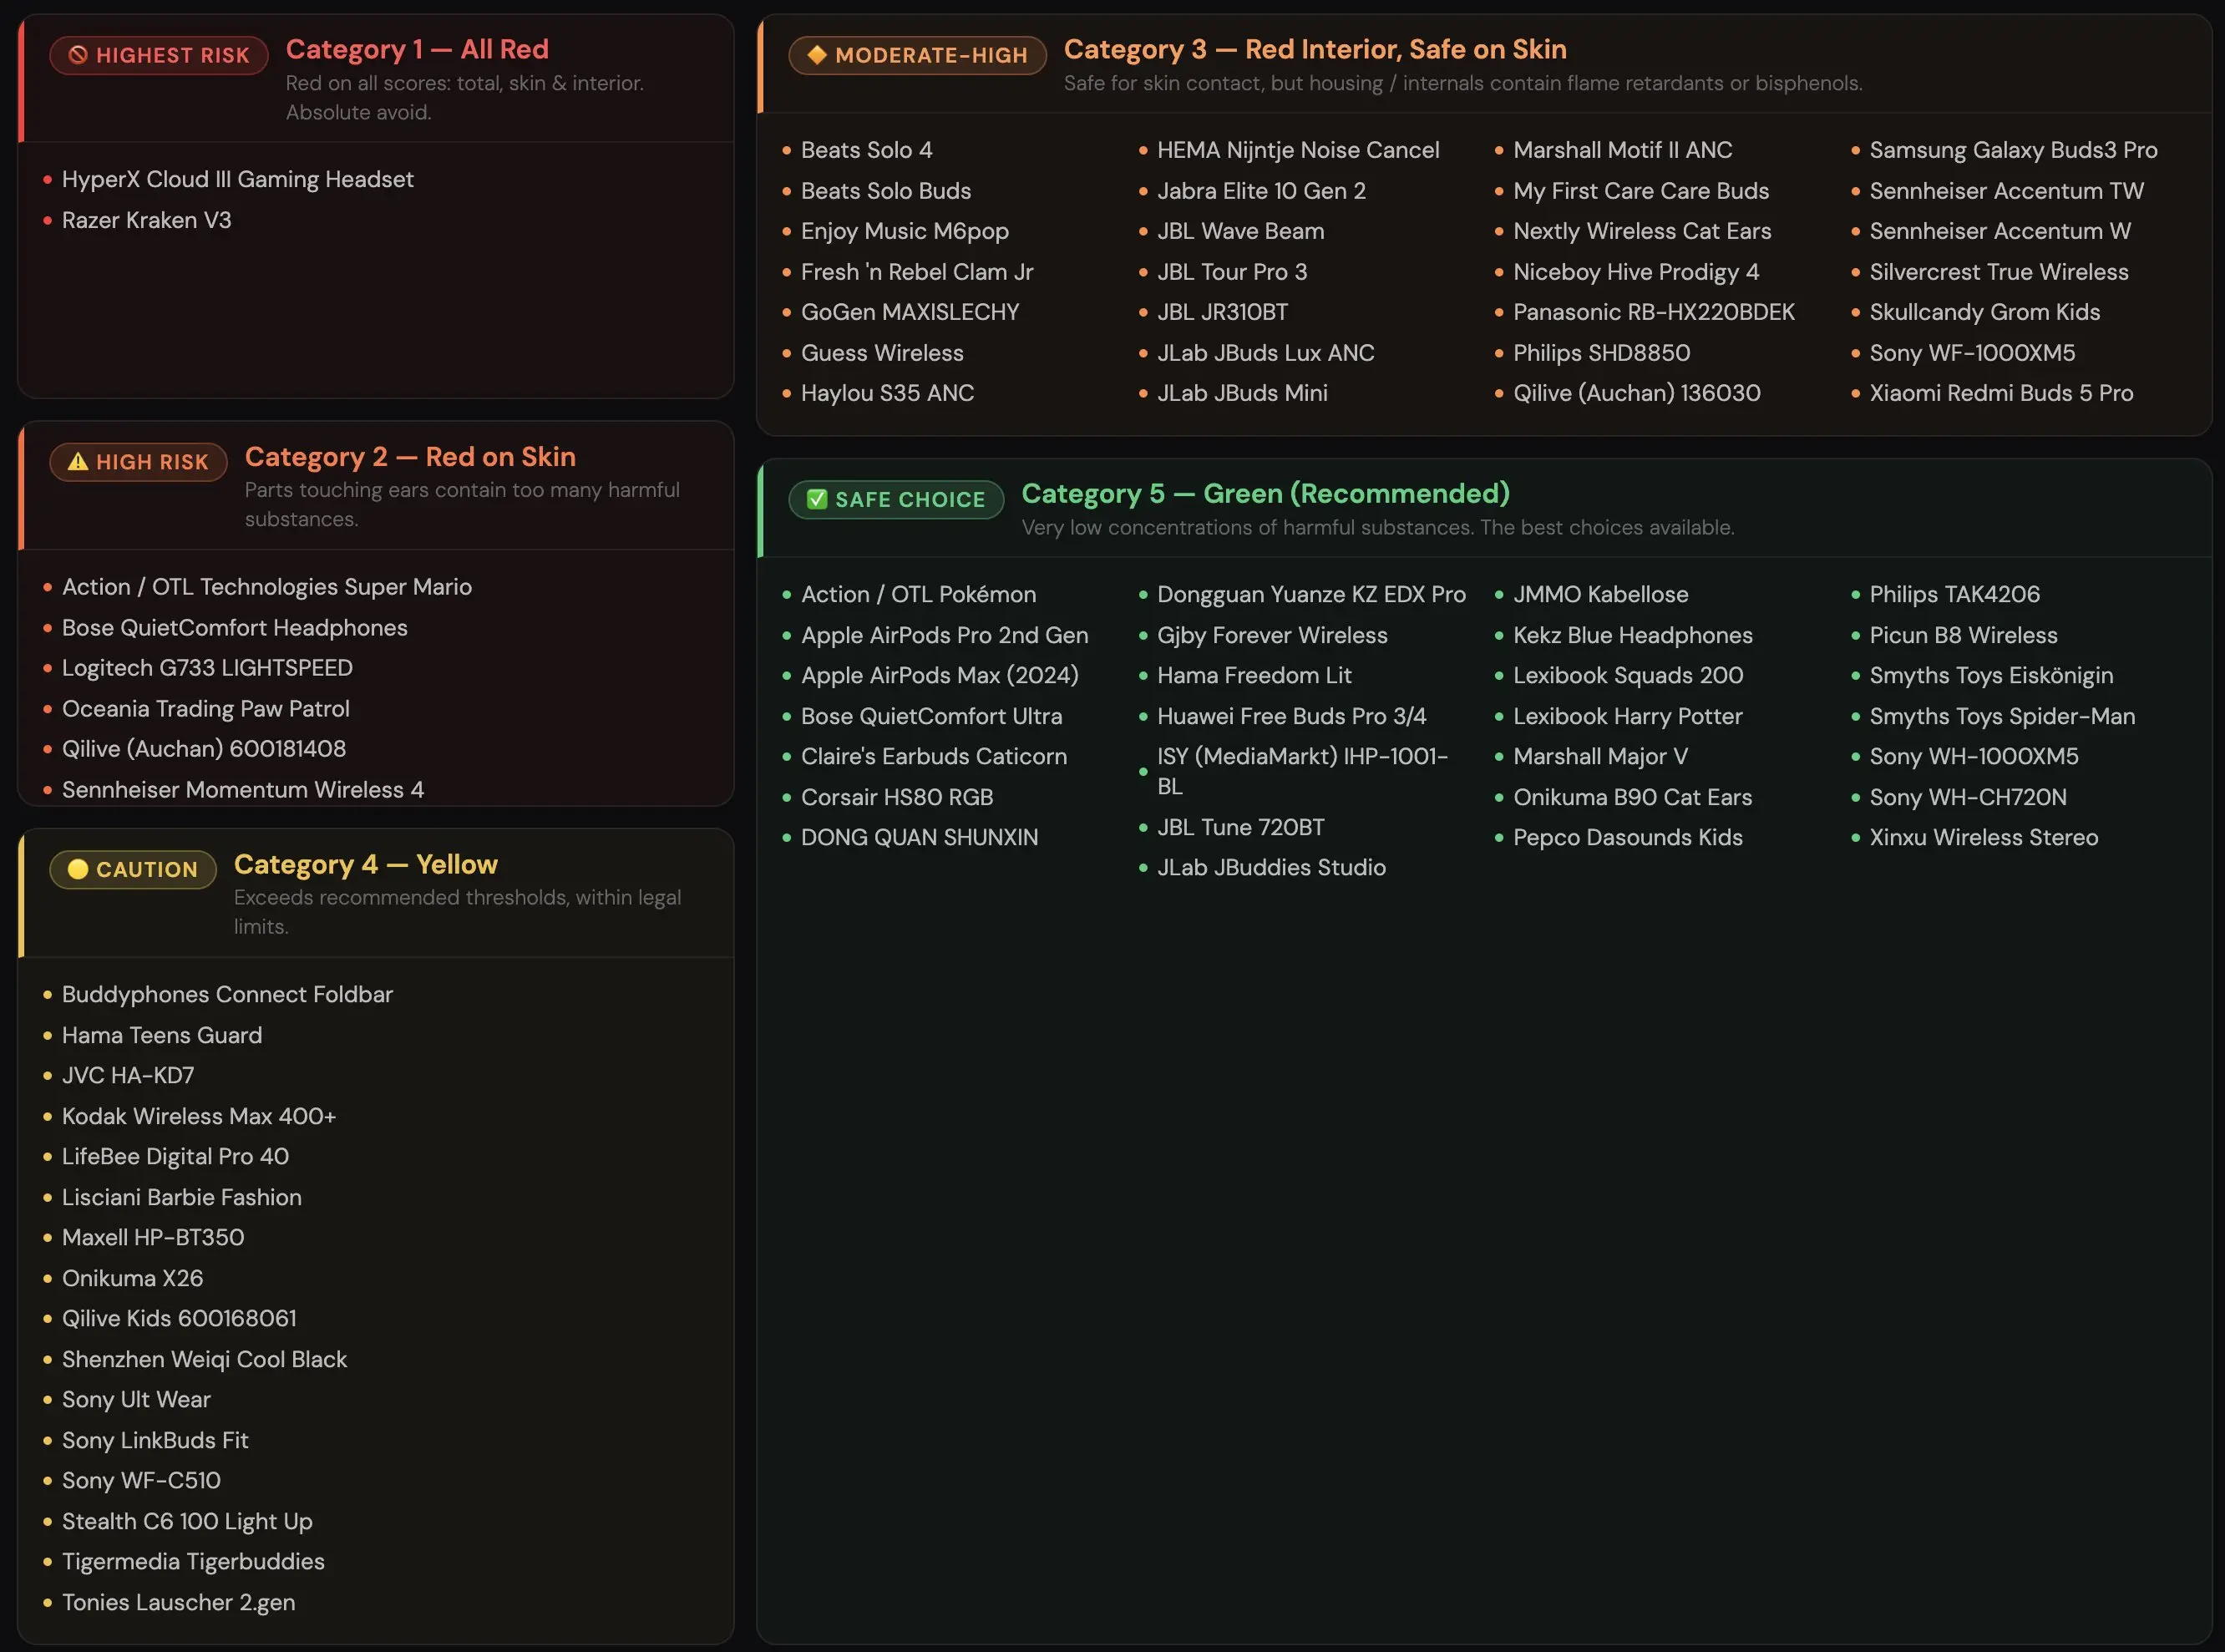Click Samsung Galaxy Buds3 Pro entry
This screenshot has width=2225, height=1652.
tap(2012, 150)
